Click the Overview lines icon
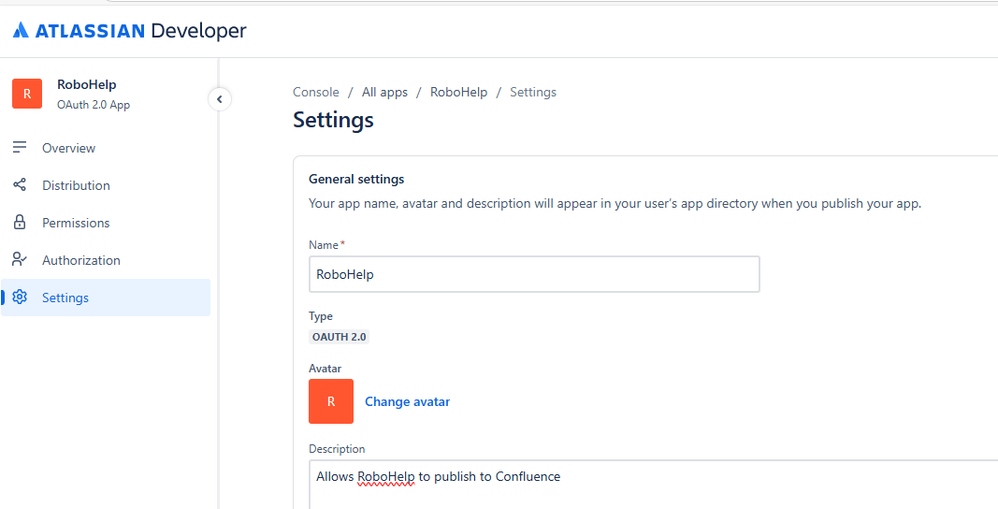The height and width of the screenshot is (509, 998). pos(19,148)
